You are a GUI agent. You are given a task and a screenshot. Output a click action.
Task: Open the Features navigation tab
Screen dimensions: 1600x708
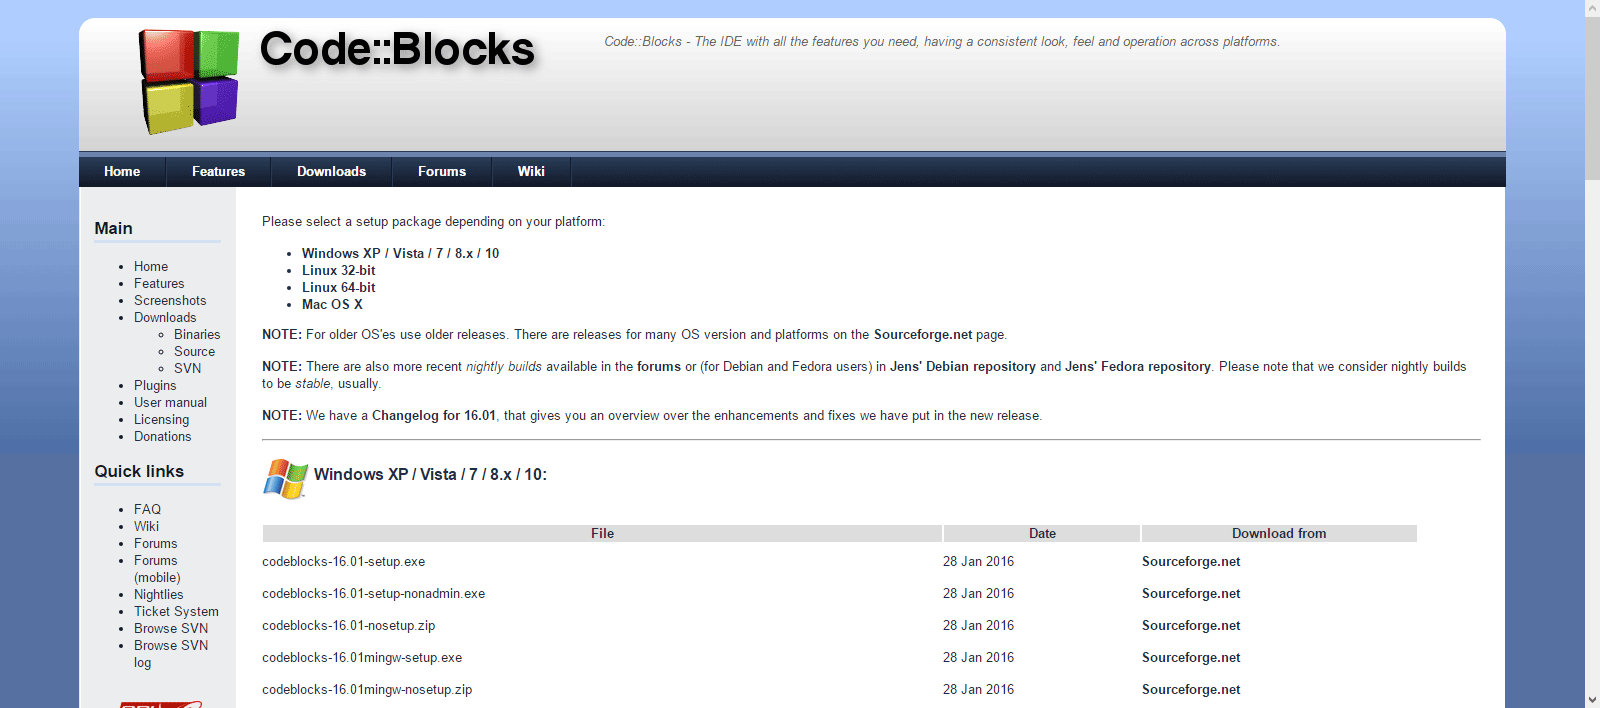(218, 171)
